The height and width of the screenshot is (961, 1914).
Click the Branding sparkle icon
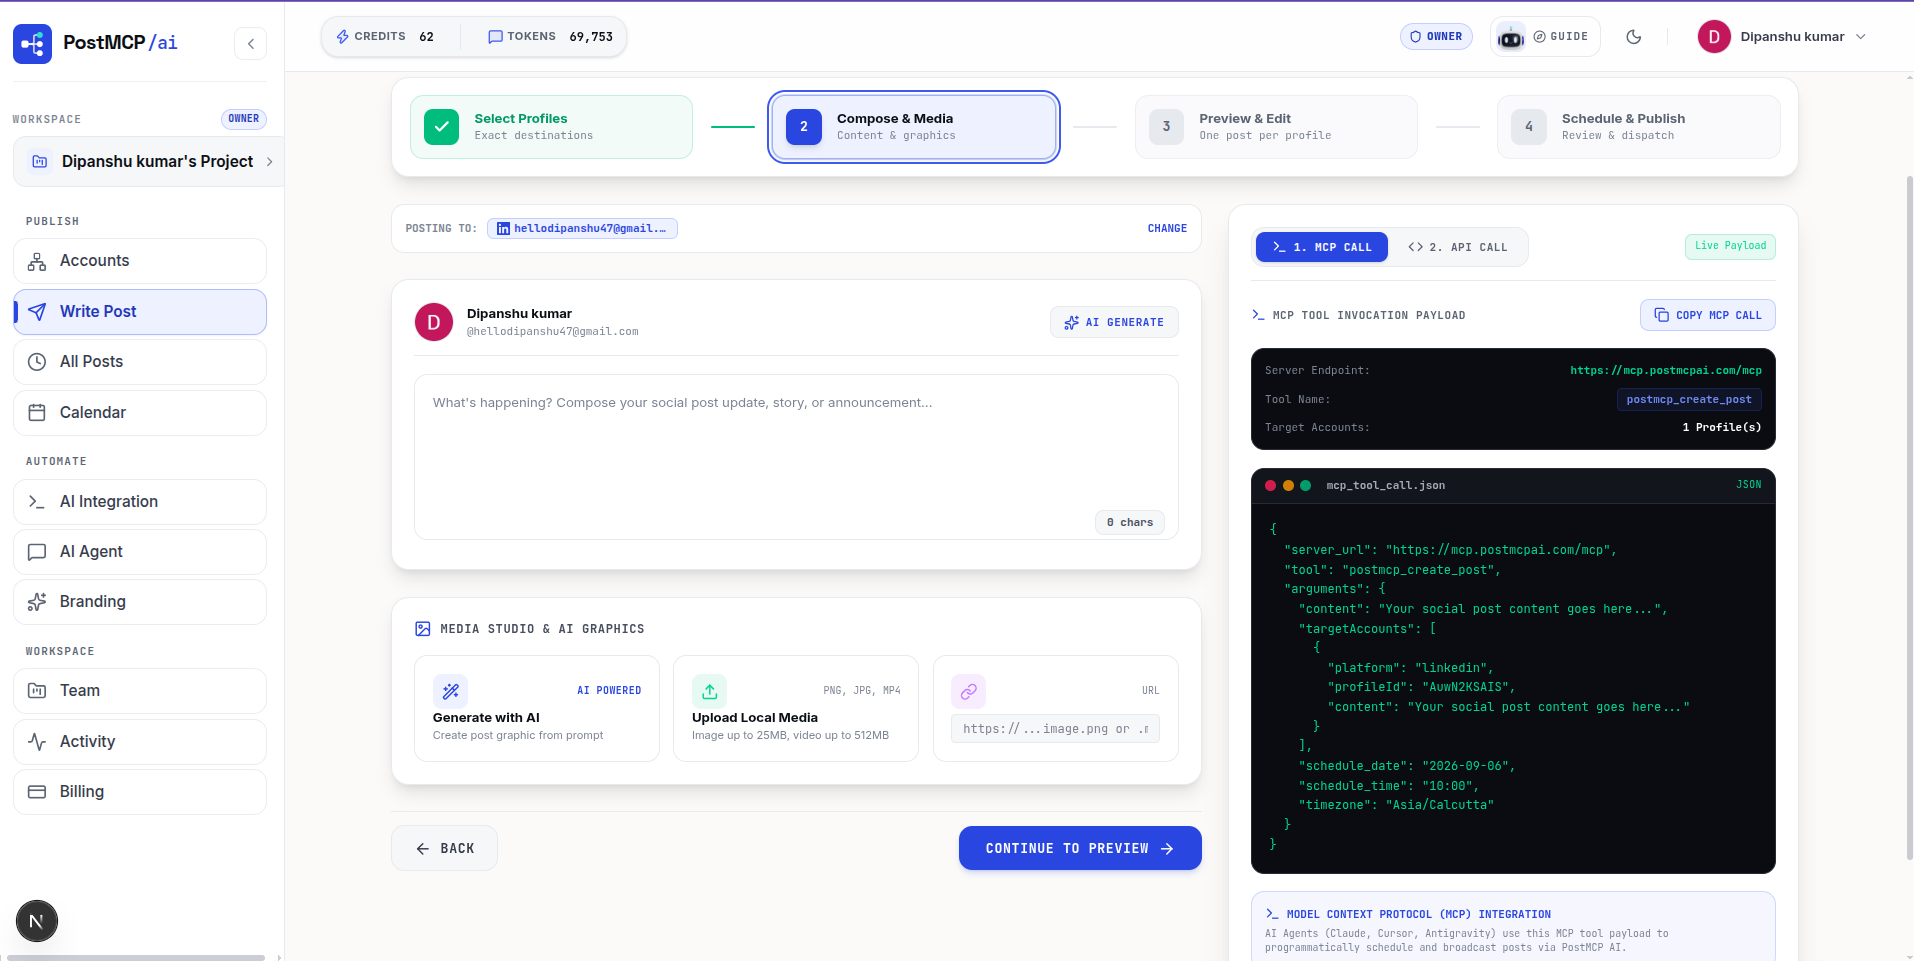pos(37,602)
